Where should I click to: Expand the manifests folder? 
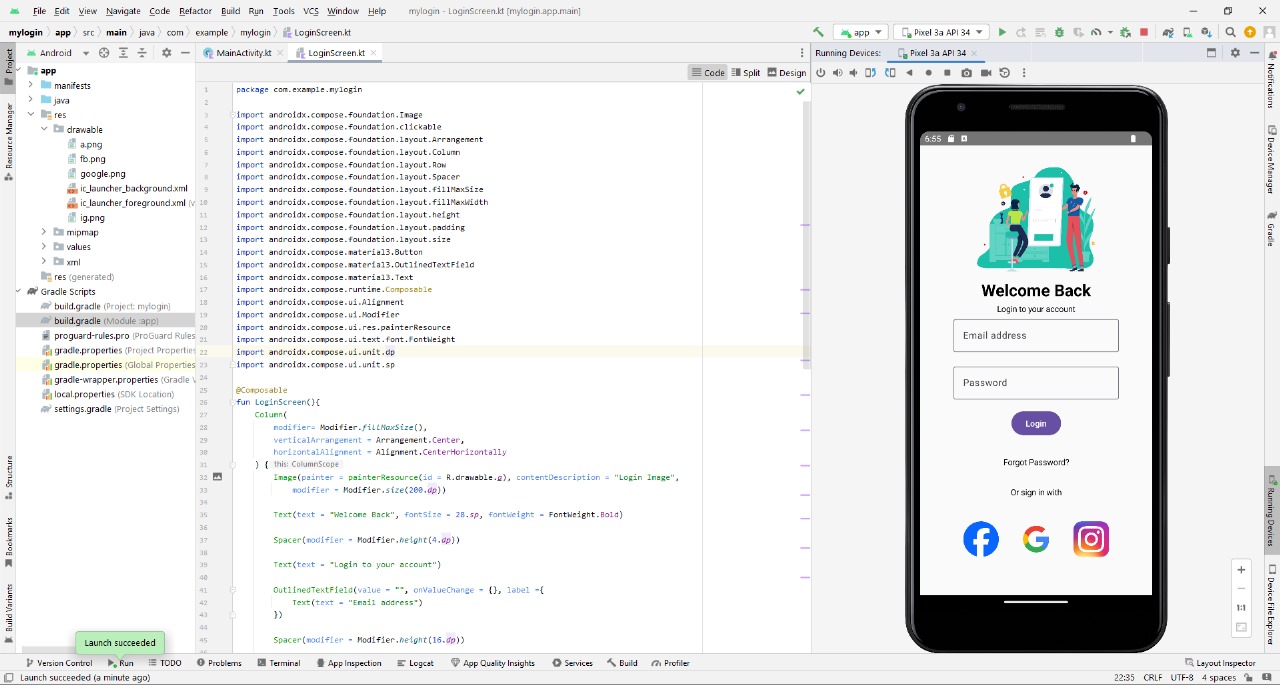pyautogui.click(x=31, y=85)
